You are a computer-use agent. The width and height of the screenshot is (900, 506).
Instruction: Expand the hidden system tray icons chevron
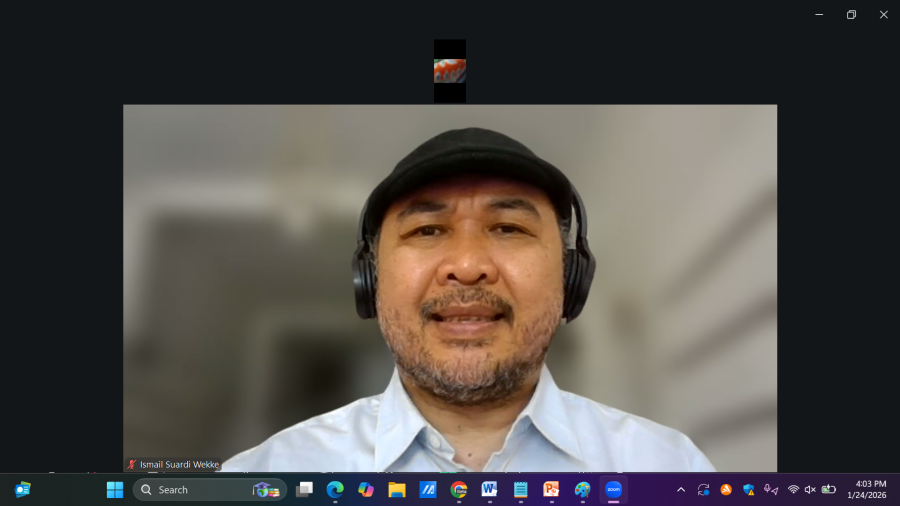pyautogui.click(x=681, y=489)
